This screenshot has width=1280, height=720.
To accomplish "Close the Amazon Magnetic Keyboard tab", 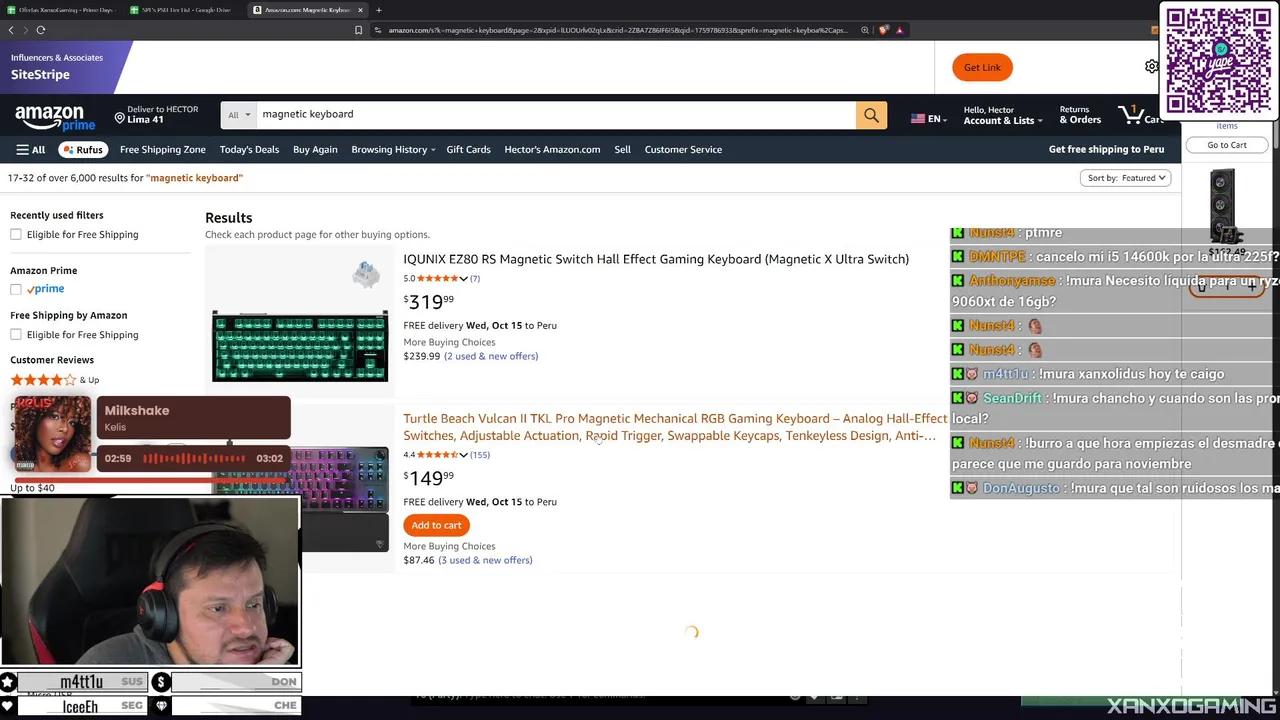I will click(x=360, y=10).
